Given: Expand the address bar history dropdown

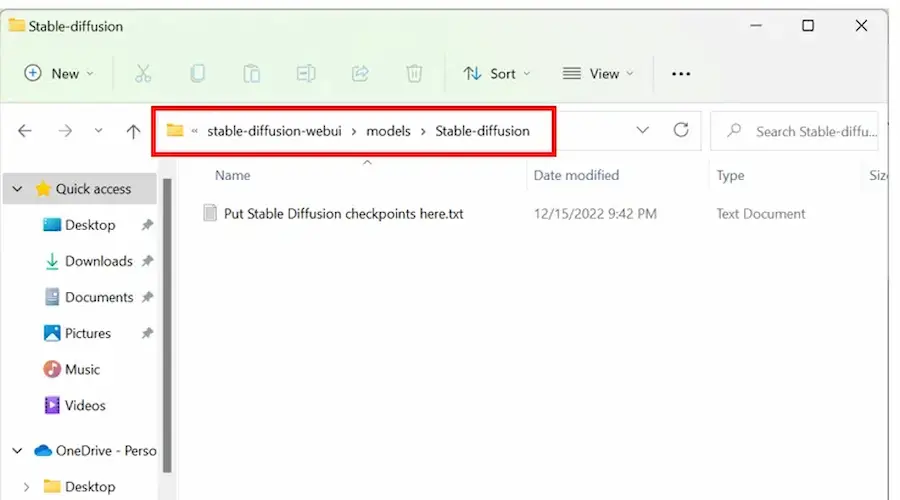Looking at the screenshot, I should click(643, 130).
